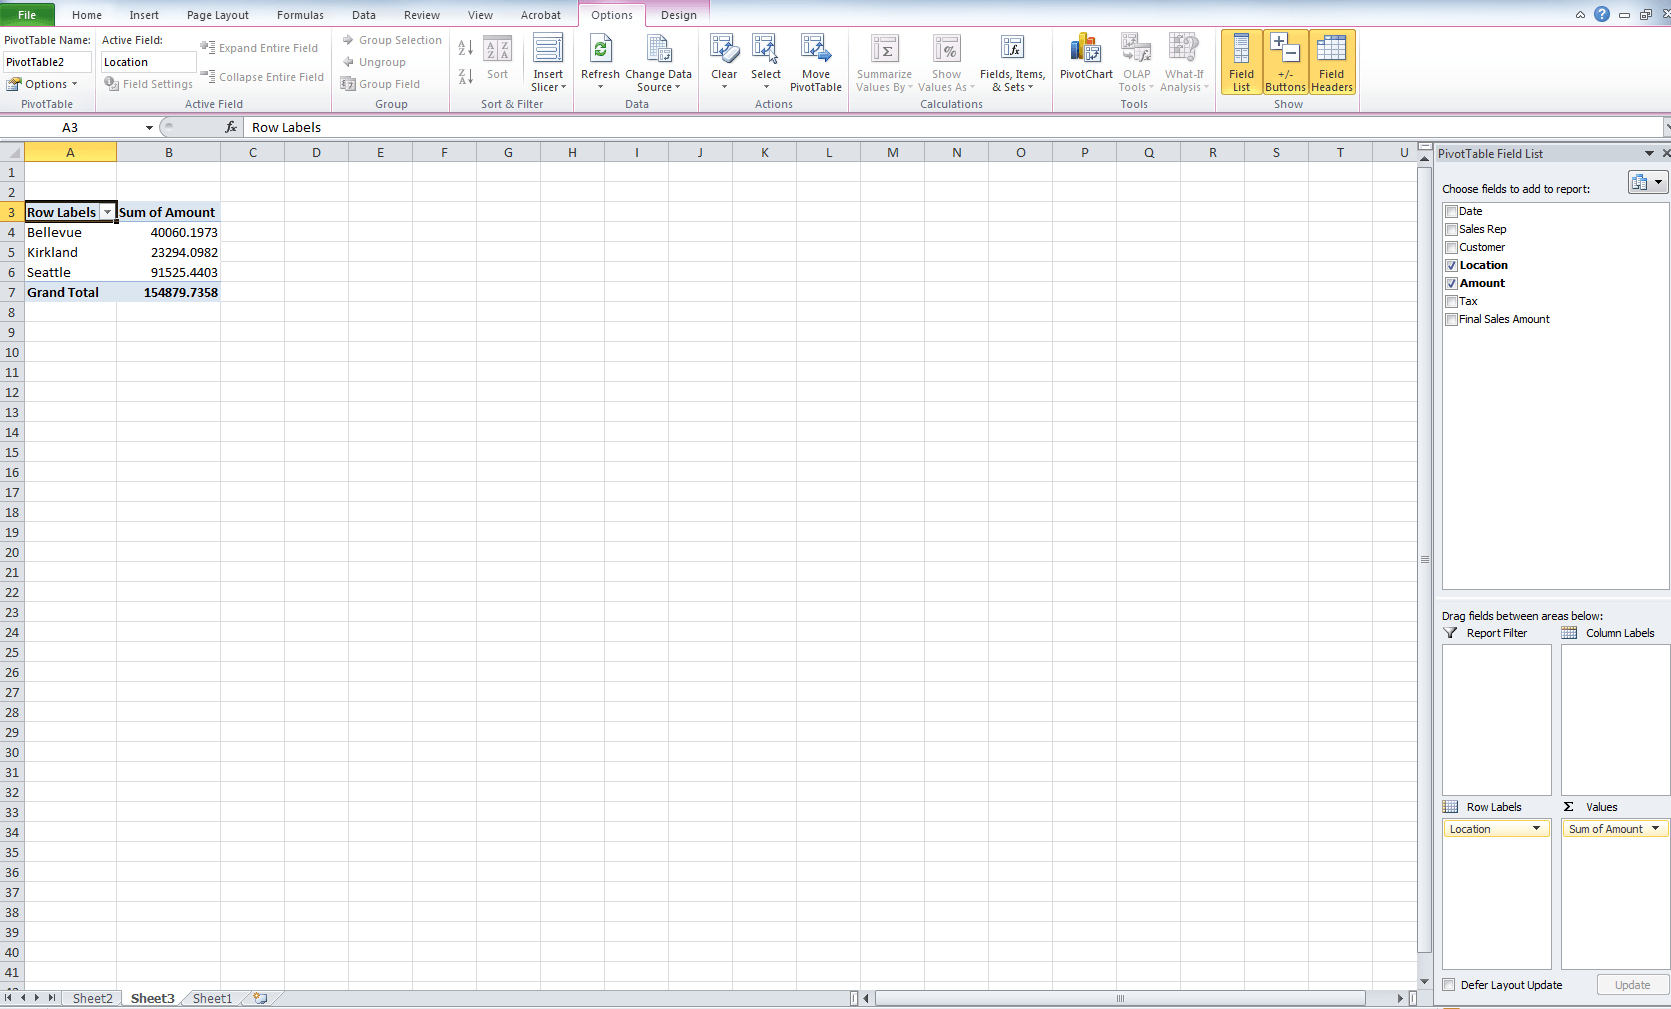Open the Row Labels filter dropdown
The height and width of the screenshot is (1009, 1671).
click(x=107, y=212)
